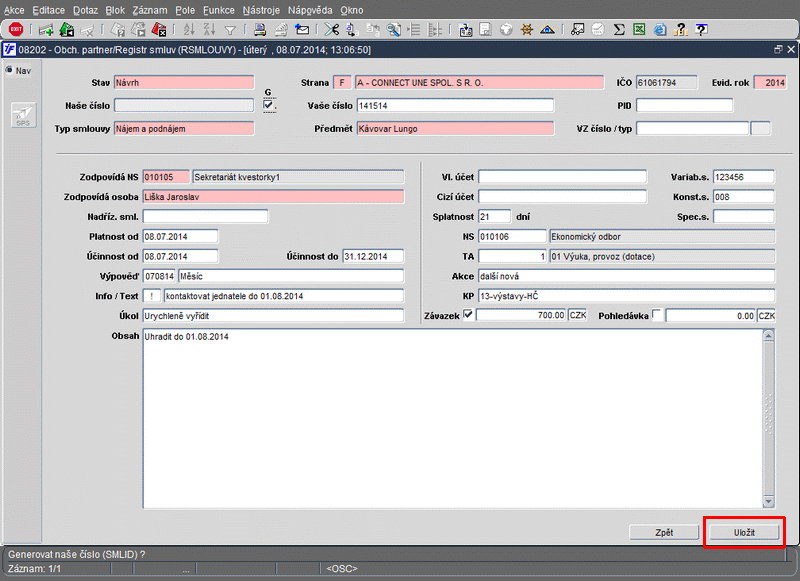Click the triangle with blue eye icon
This screenshot has height=581, width=800.
click(547, 30)
